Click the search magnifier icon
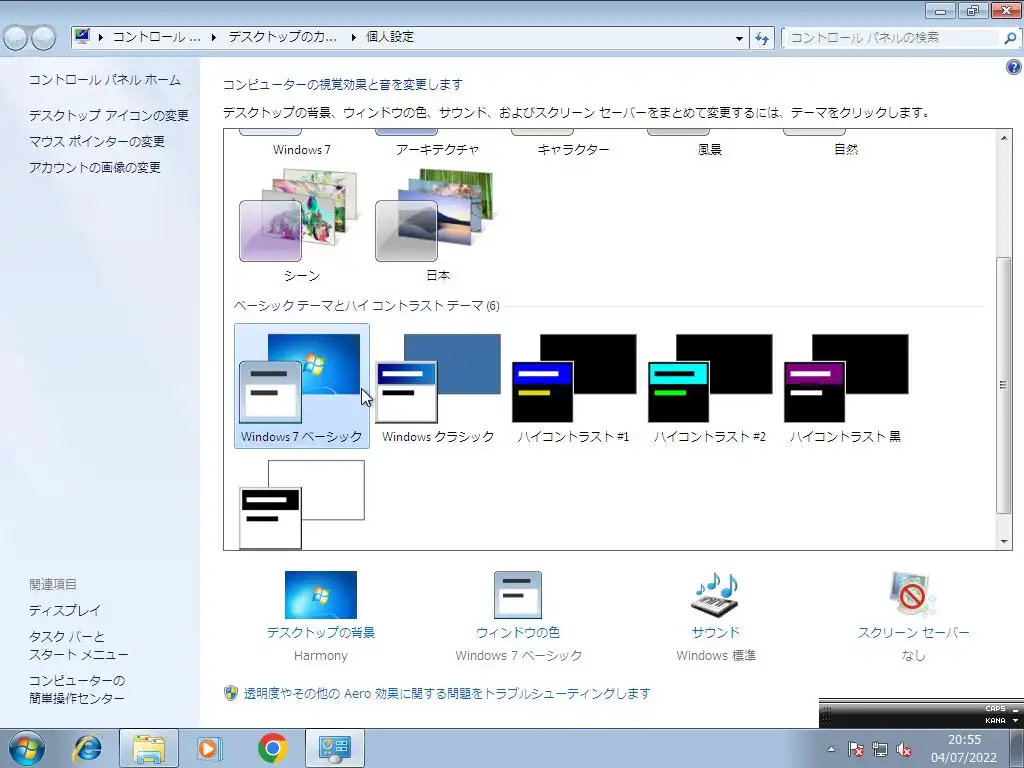This screenshot has width=1024, height=768. pyautogui.click(x=1010, y=38)
